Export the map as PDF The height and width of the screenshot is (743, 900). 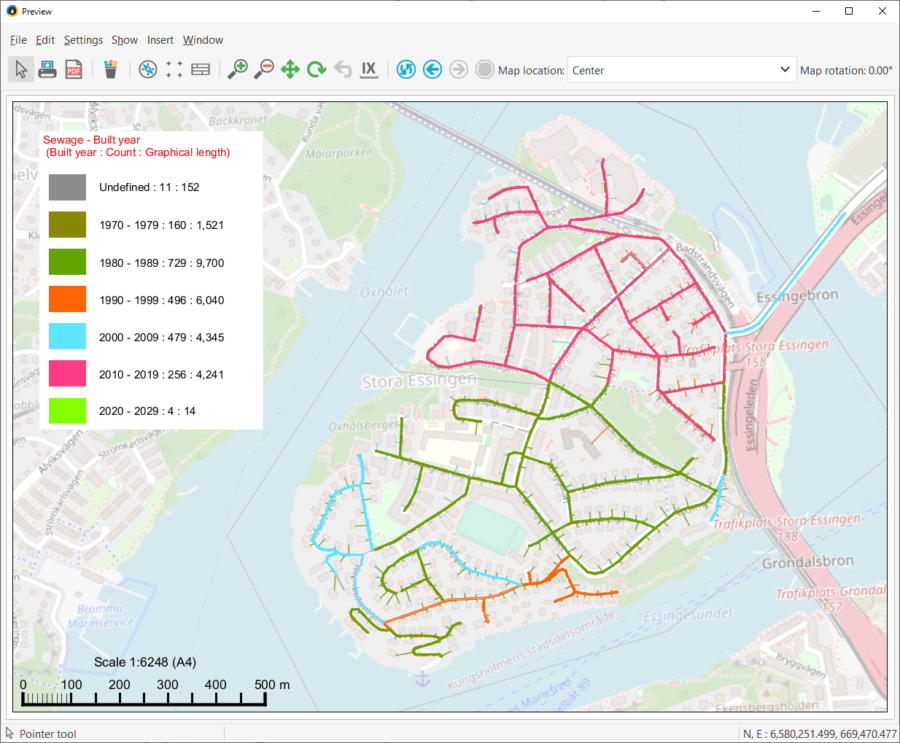(74, 69)
